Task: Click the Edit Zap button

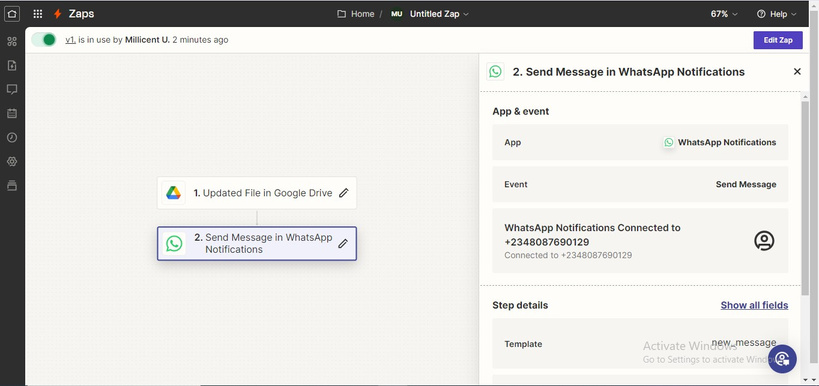Action: tap(778, 40)
